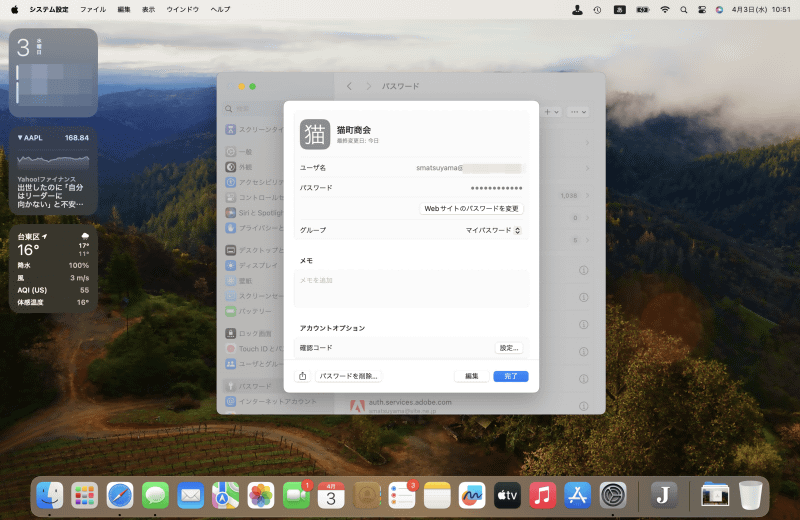Open Reminders from the Dock
The height and width of the screenshot is (520, 800).
coord(402,496)
